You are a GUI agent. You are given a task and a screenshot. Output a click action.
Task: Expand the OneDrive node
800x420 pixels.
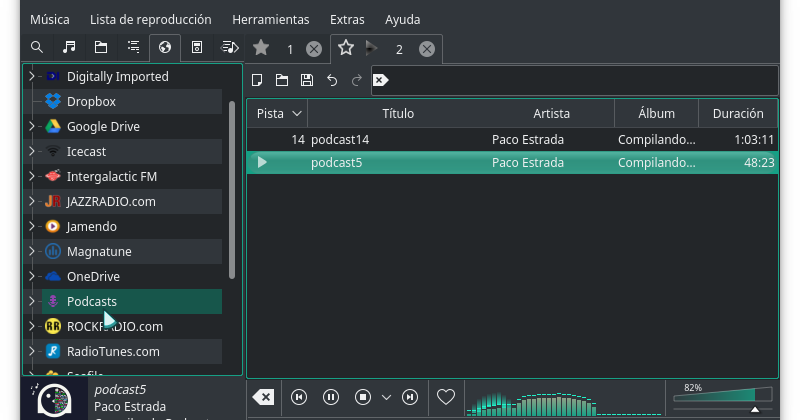(x=32, y=276)
